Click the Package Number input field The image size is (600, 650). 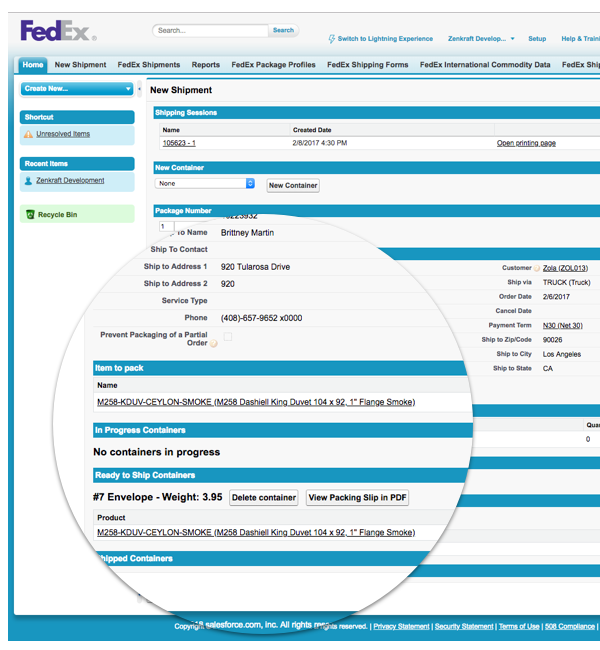tap(167, 227)
